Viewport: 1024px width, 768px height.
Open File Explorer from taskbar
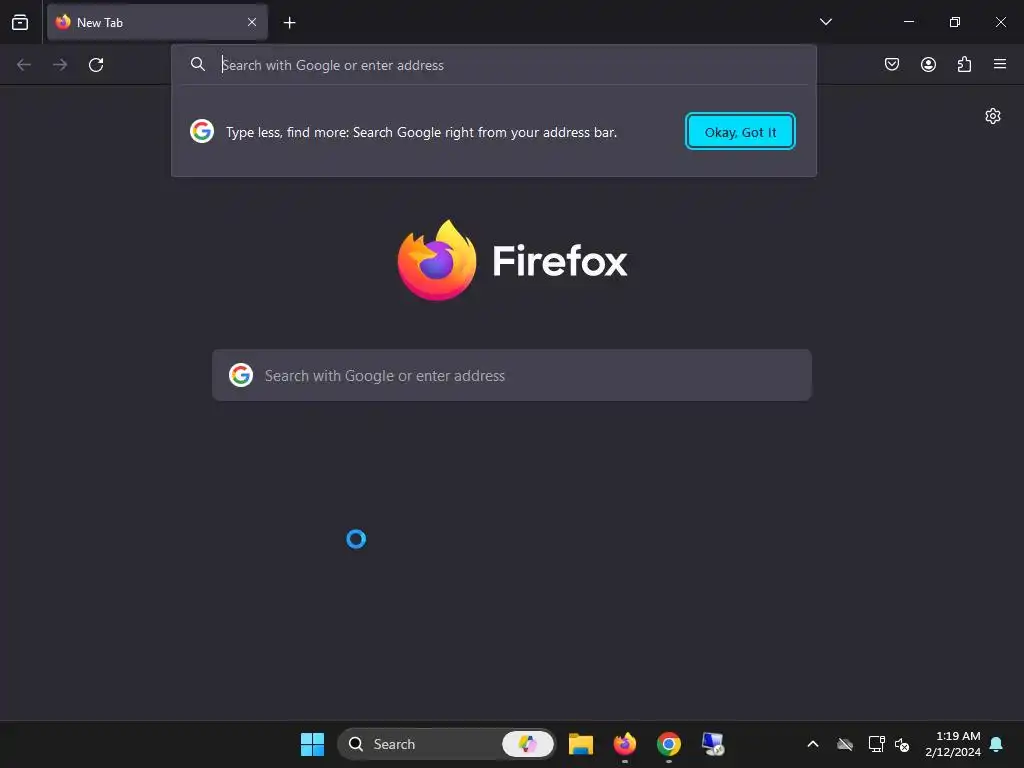click(581, 744)
